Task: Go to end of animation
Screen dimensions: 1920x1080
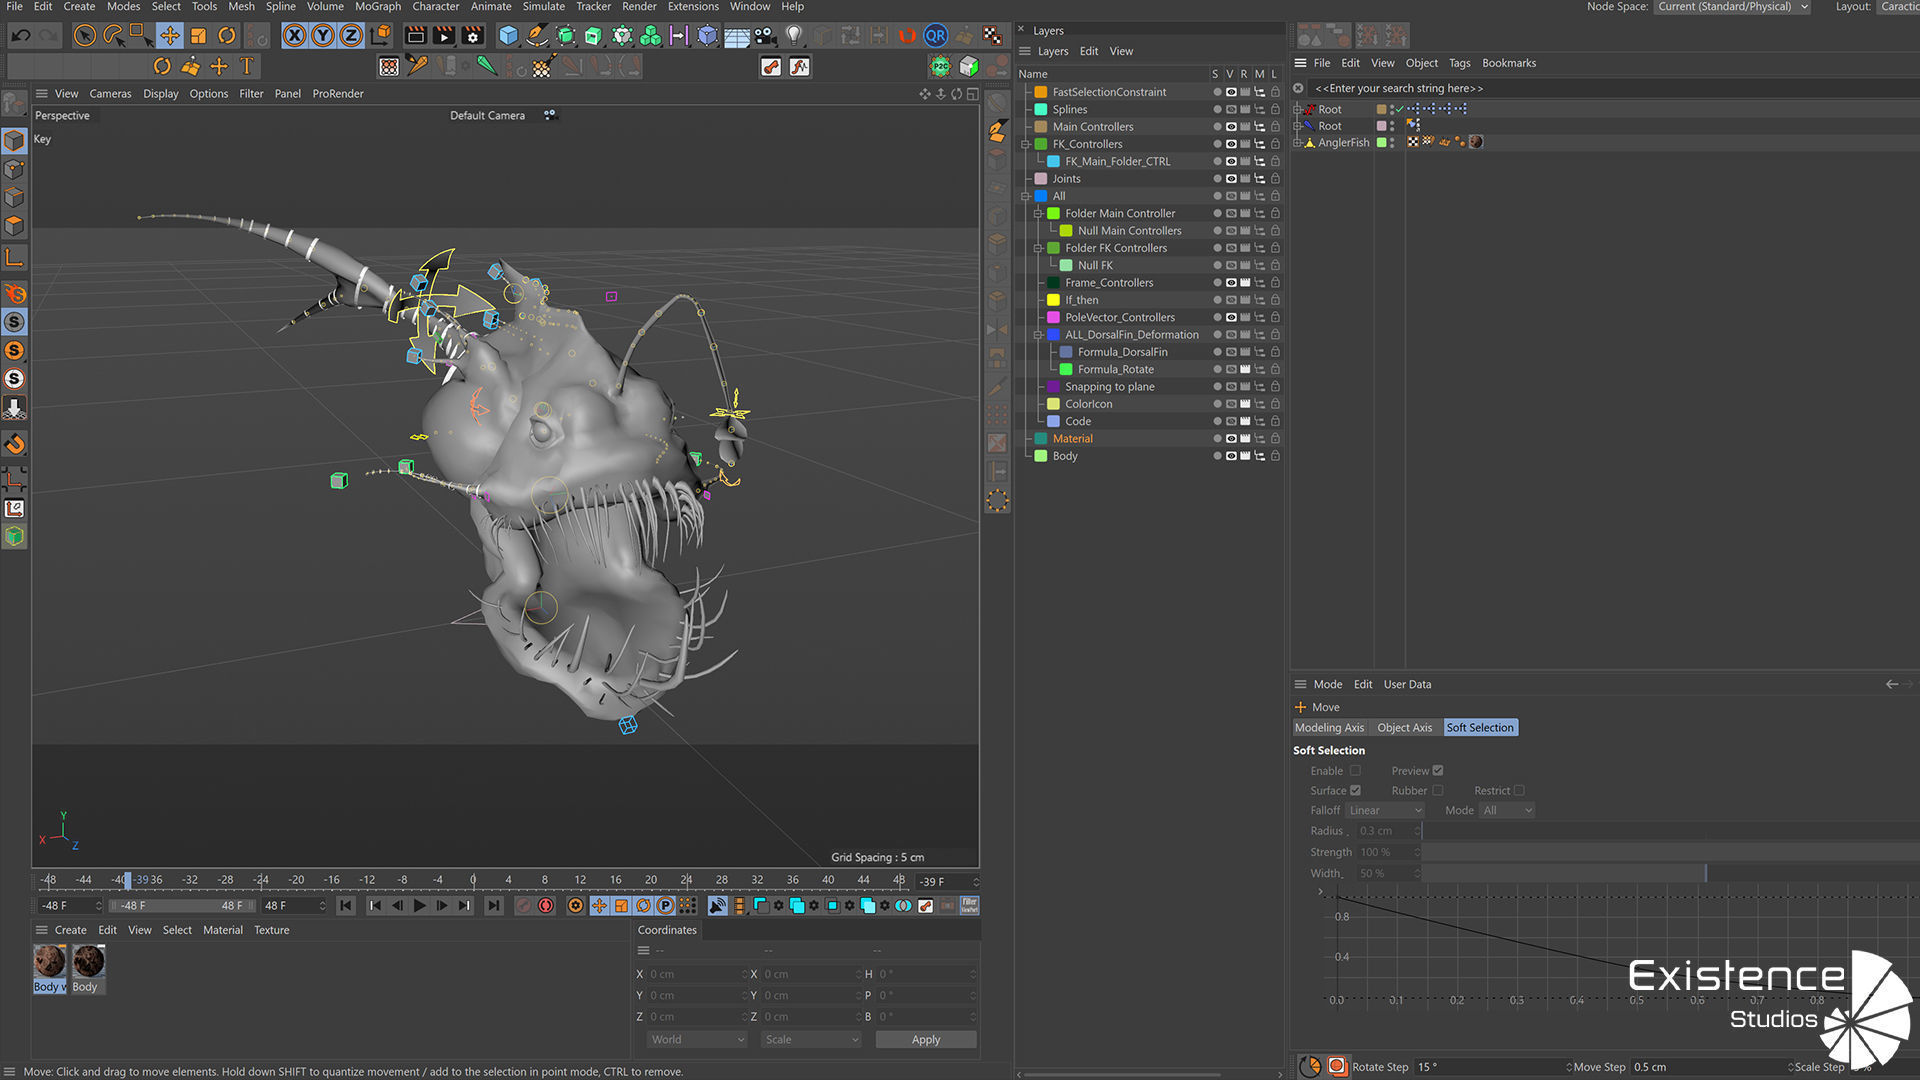Action: coord(493,906)
